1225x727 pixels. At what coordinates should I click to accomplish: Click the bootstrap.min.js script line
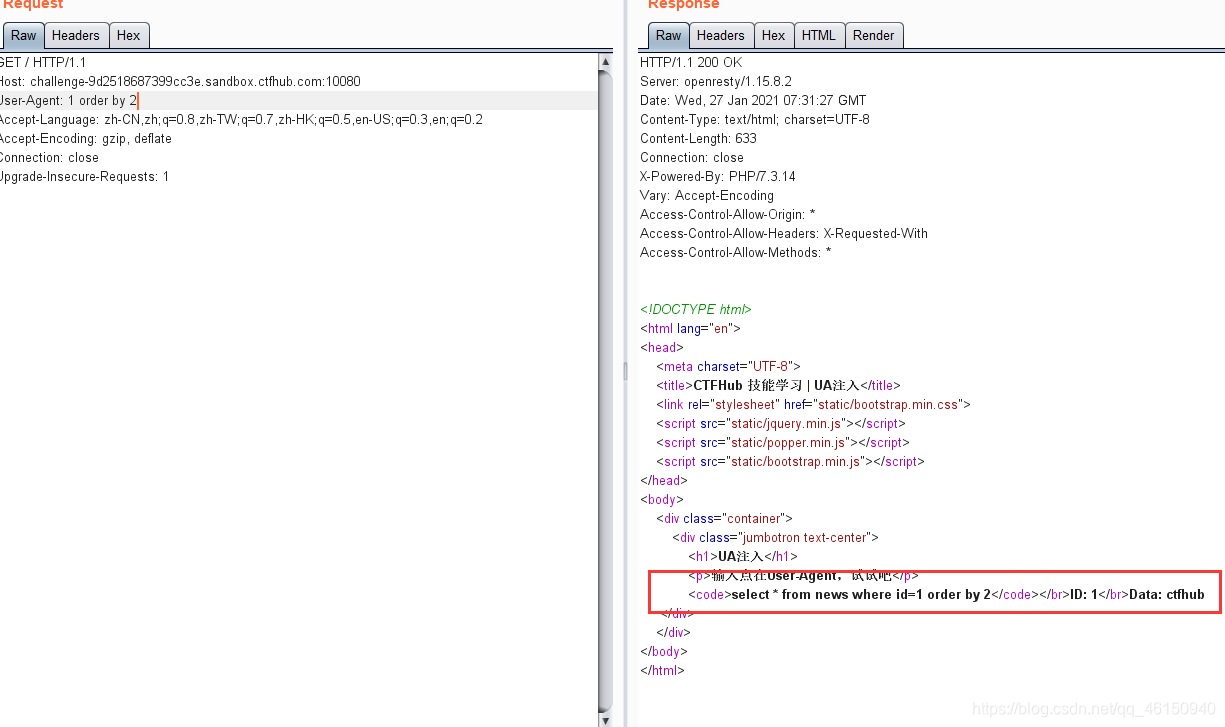pos(790,462)
